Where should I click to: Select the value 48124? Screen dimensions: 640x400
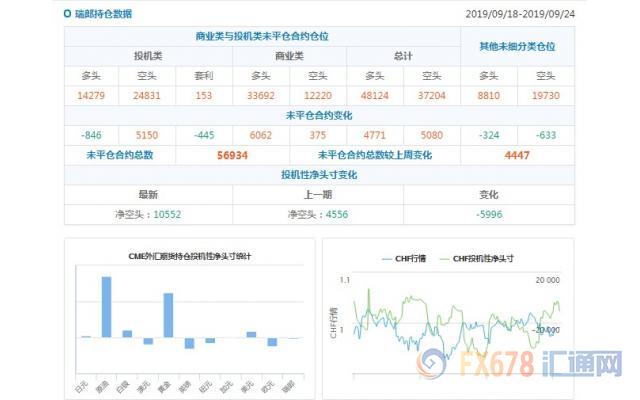pyautogui.click(x=375, y=96)
